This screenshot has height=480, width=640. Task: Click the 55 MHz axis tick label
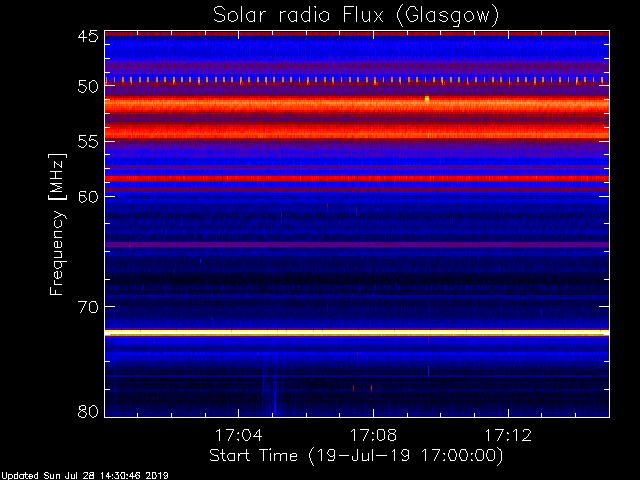88,142
